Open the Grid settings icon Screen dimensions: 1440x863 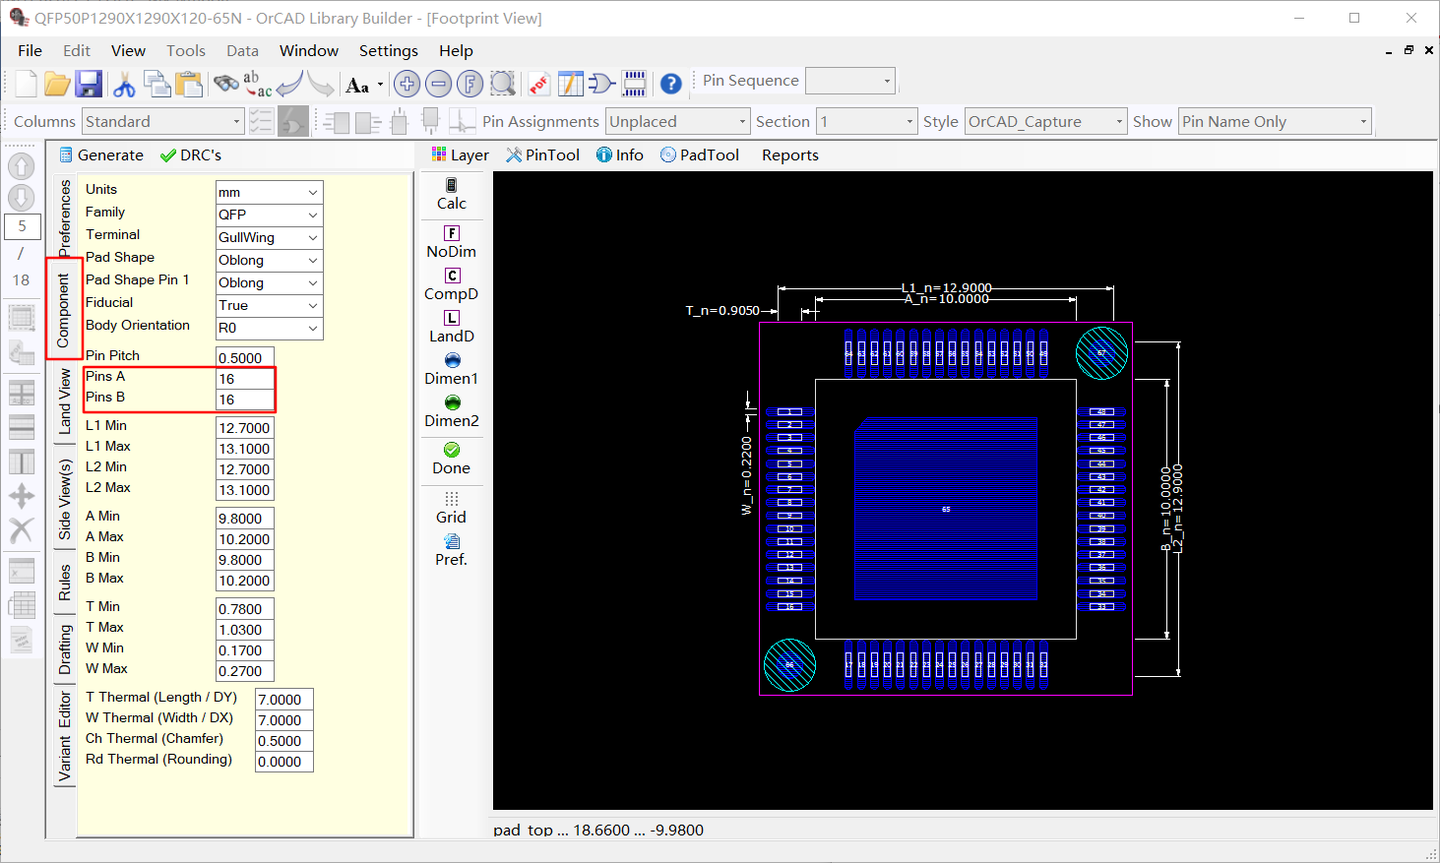click(451, 507)
